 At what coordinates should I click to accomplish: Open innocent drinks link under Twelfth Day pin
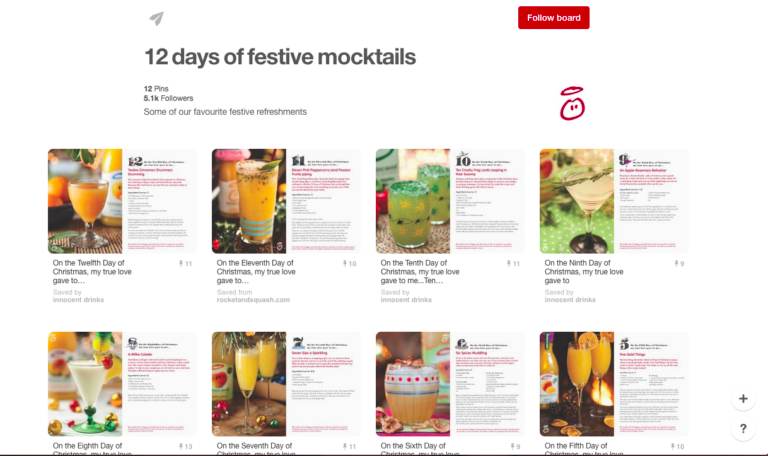pos(78,300)
